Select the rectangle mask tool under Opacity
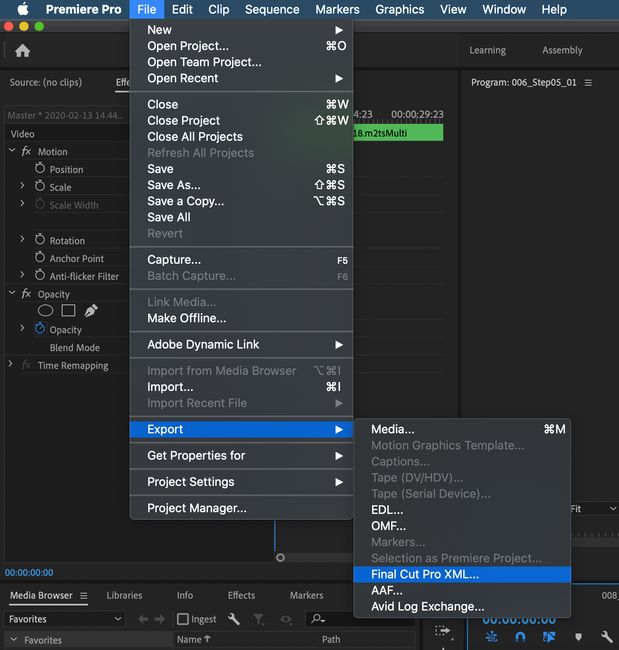Screen dimensions: 619x650 tap(68, 311)
